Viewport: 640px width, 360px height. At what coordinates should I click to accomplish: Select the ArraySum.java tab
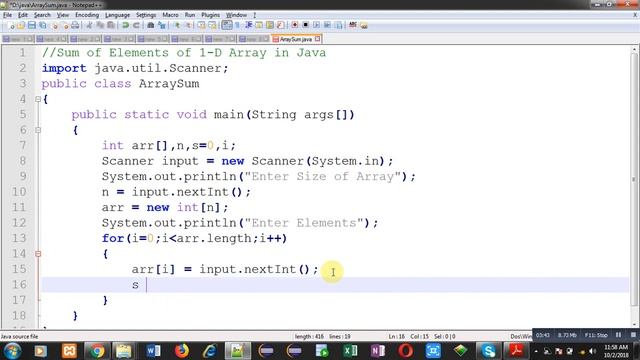296,39
